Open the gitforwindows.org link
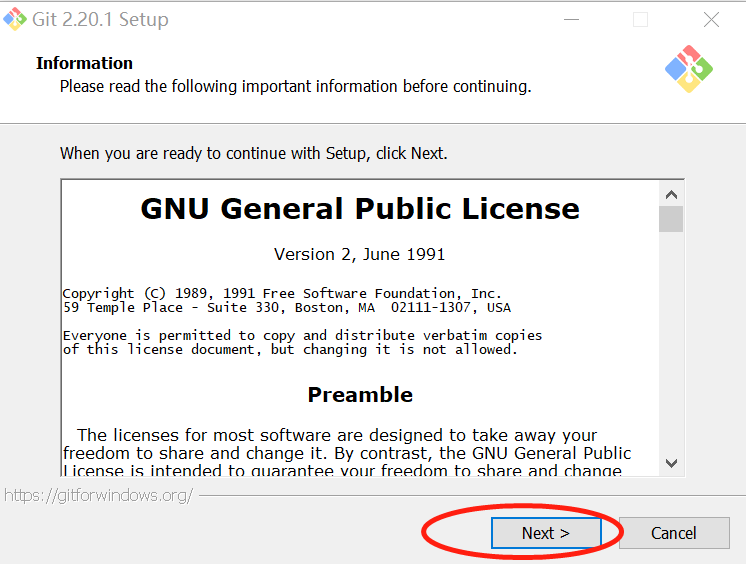 tap(98, 495)
